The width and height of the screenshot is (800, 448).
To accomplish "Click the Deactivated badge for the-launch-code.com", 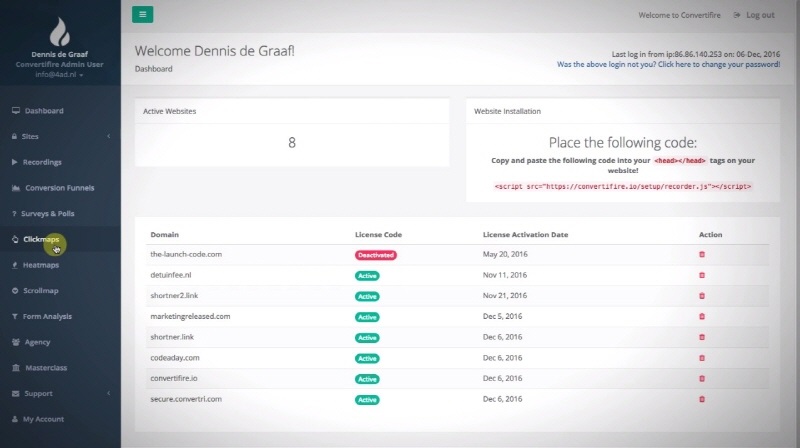I will [376, 255].
